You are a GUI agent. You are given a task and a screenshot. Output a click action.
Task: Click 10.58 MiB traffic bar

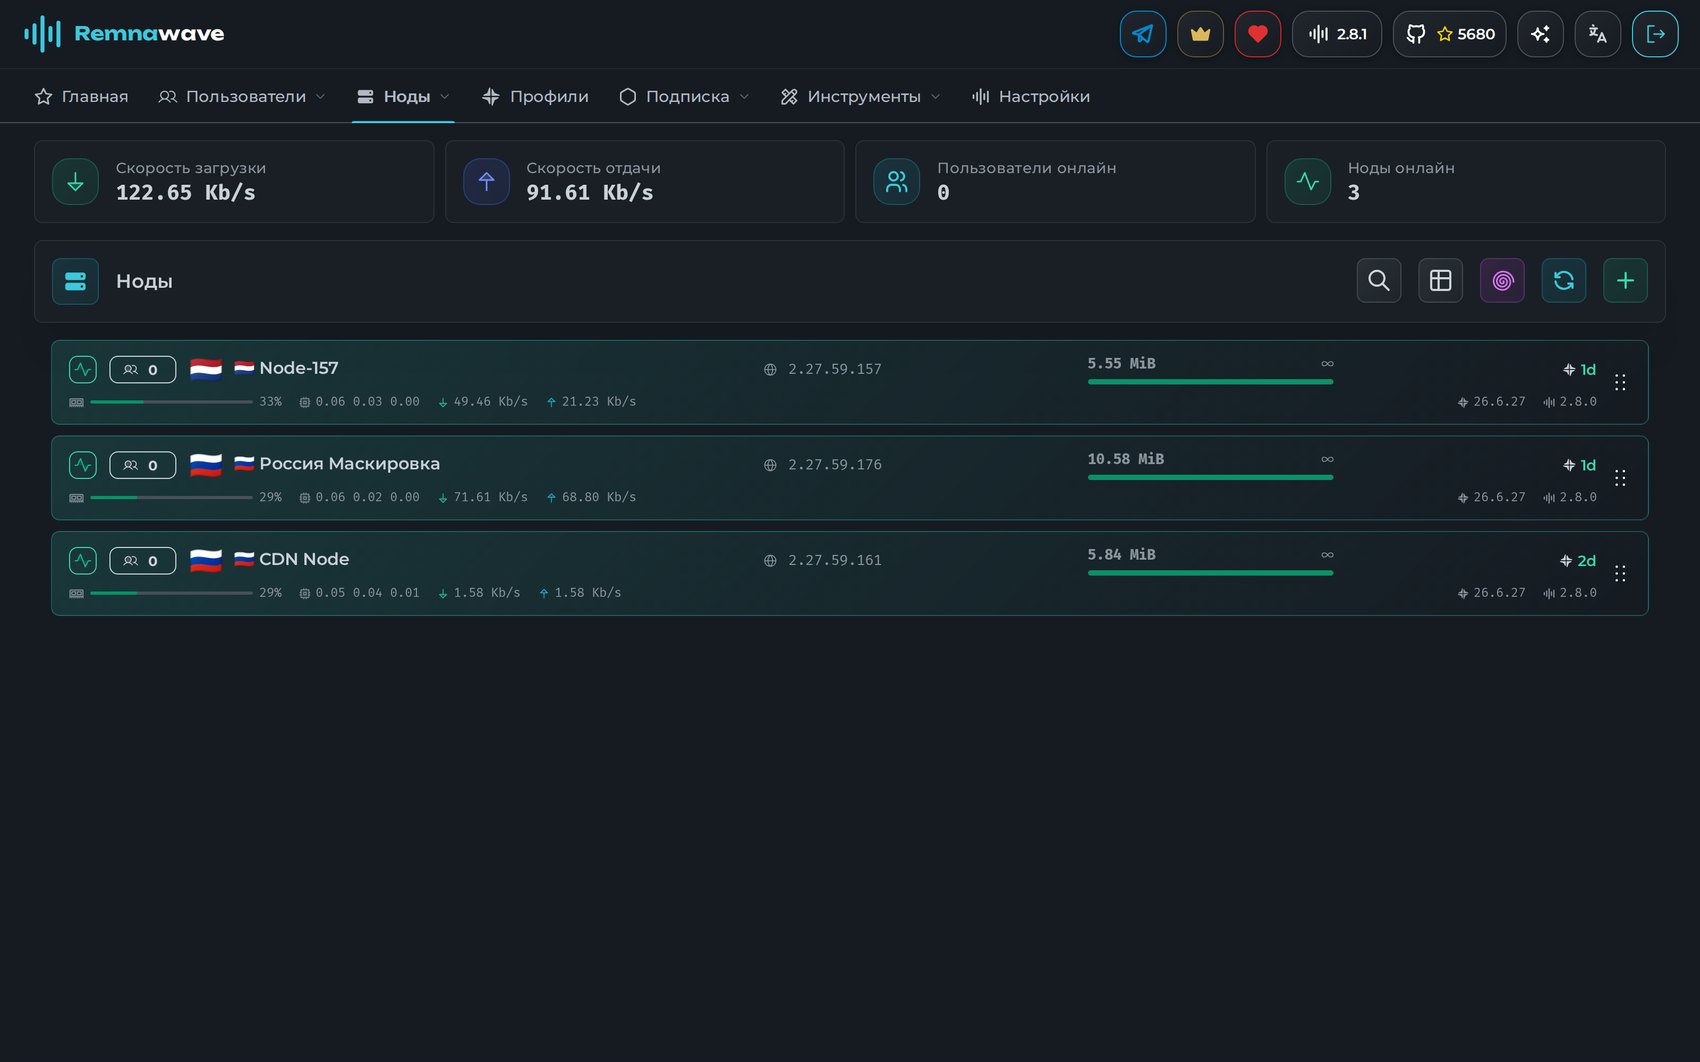click(1210, 477)
